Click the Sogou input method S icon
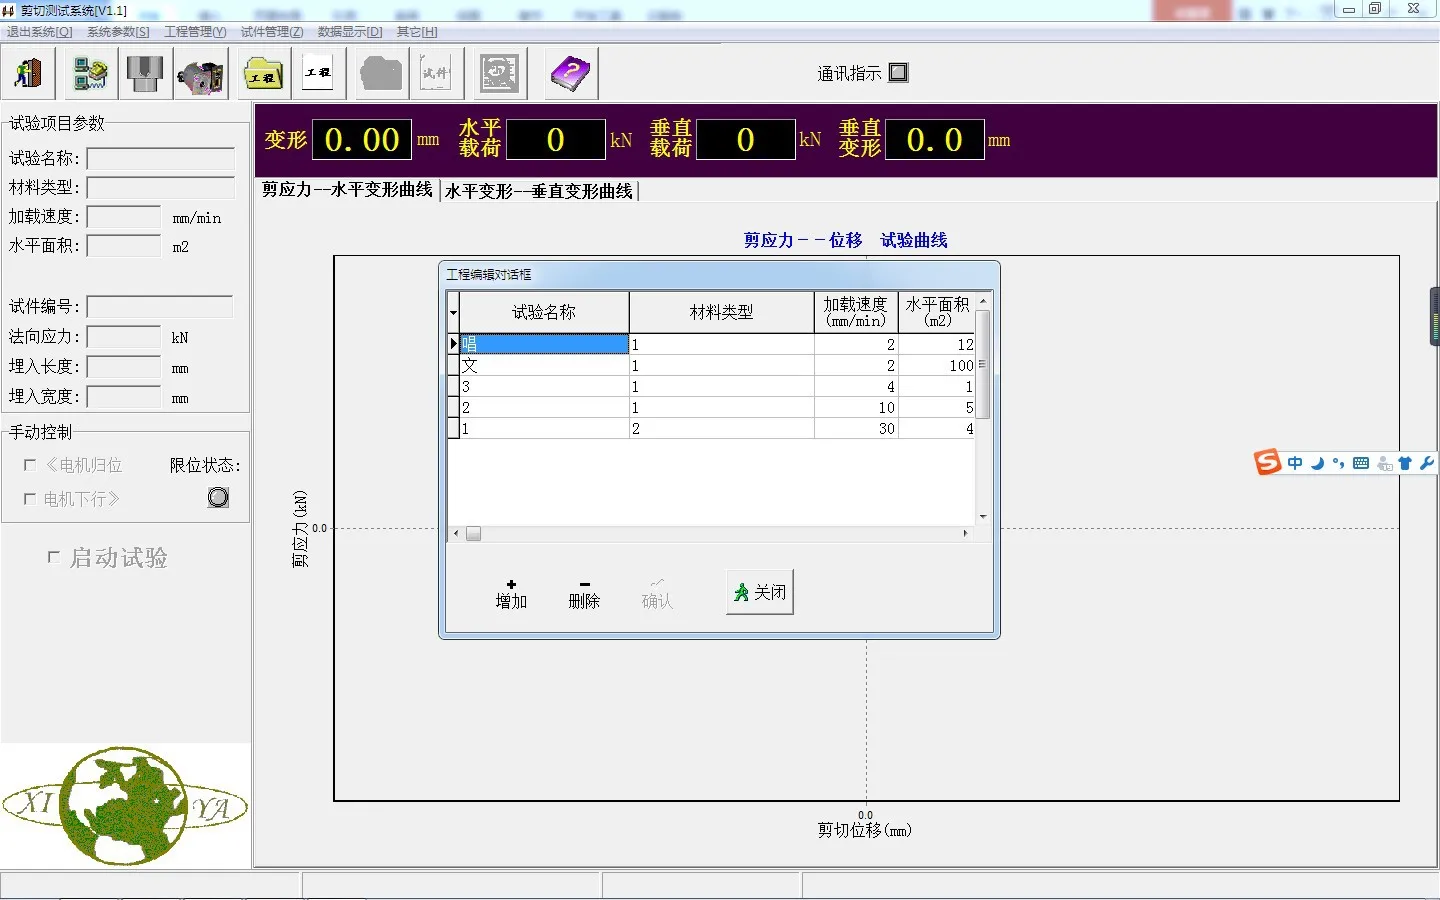 (1268, 462)
